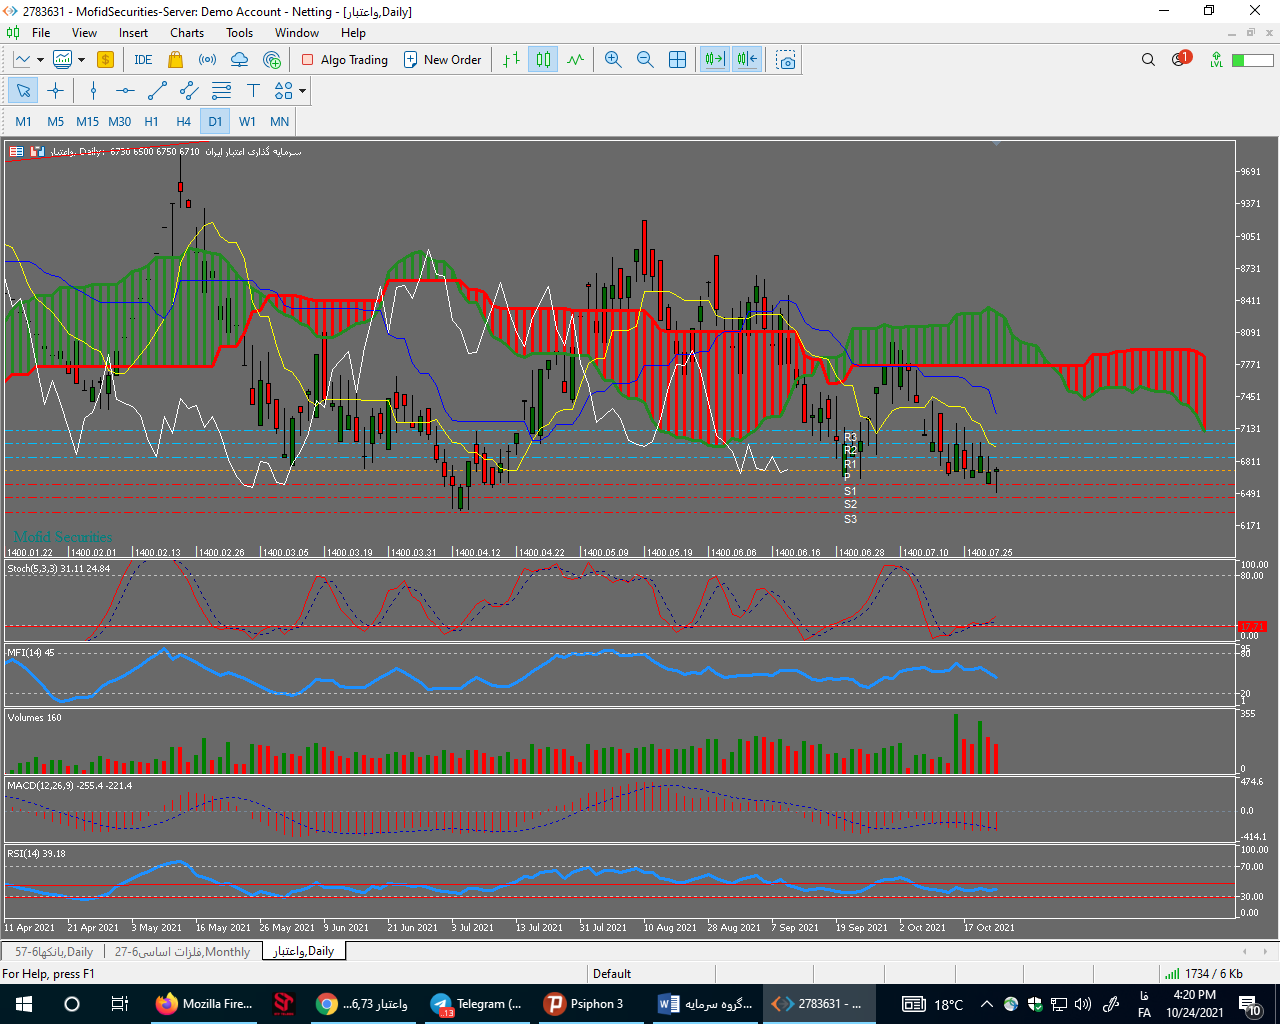Click the zoom in magnifier icon

coord(613,60)
